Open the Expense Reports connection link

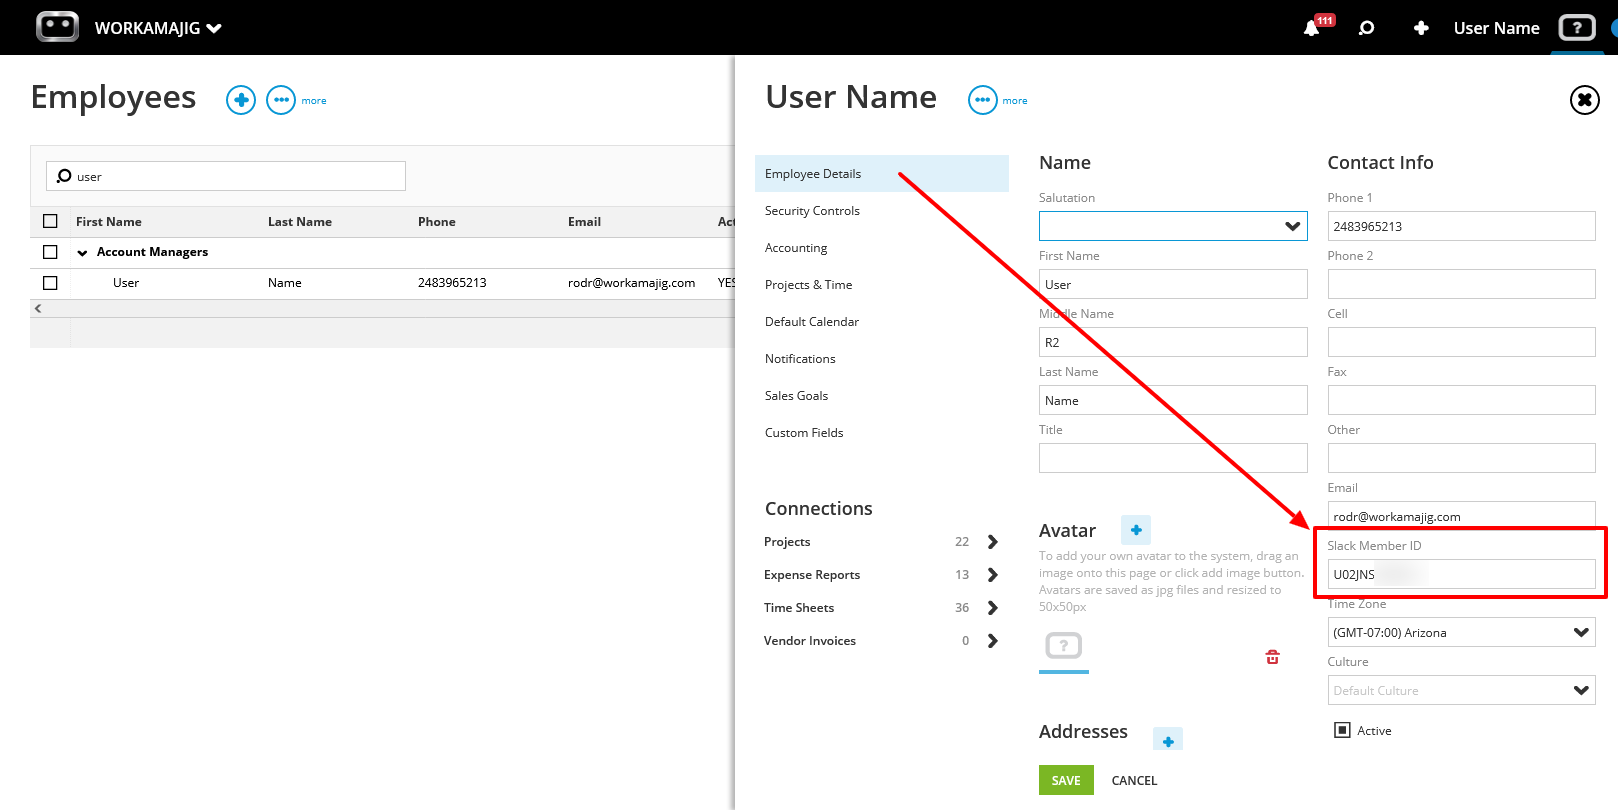(x=812, y=575)
